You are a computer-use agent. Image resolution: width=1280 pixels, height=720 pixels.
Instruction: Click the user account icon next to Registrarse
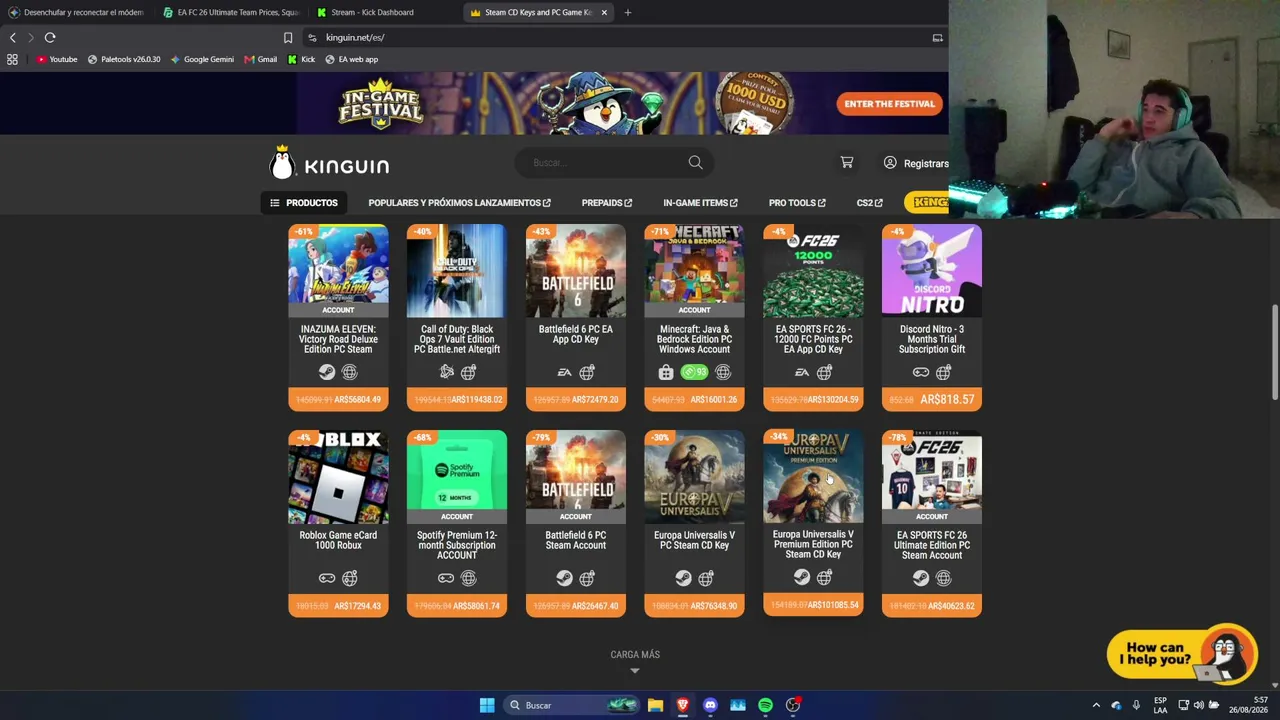[x=890, y=163]
